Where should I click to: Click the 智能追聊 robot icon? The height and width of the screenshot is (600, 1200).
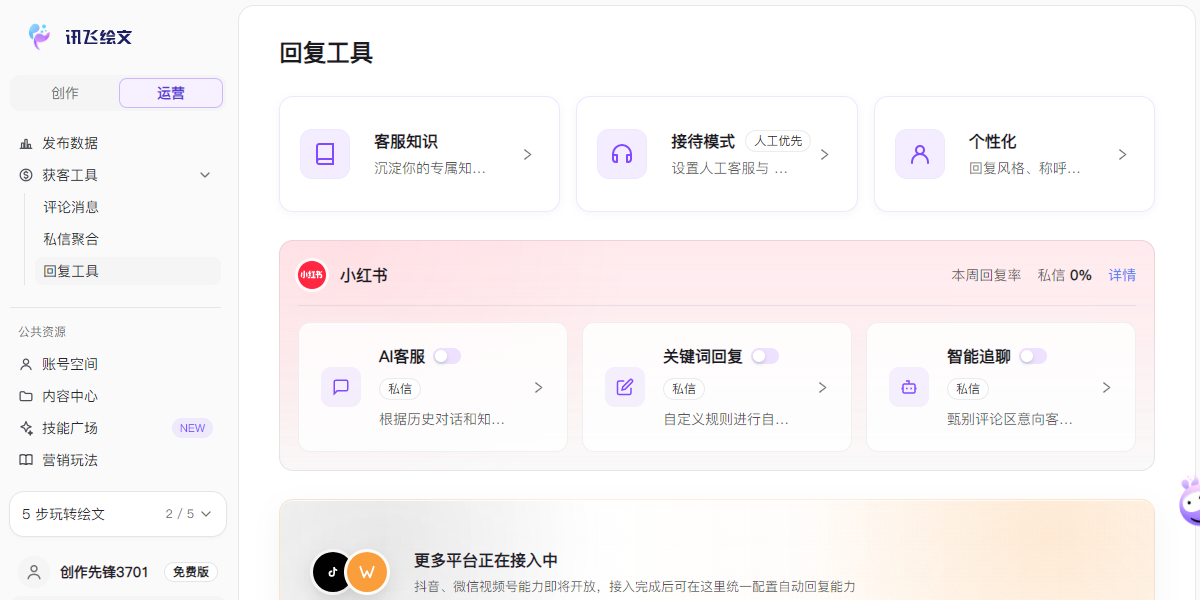(x=909, y=387)
